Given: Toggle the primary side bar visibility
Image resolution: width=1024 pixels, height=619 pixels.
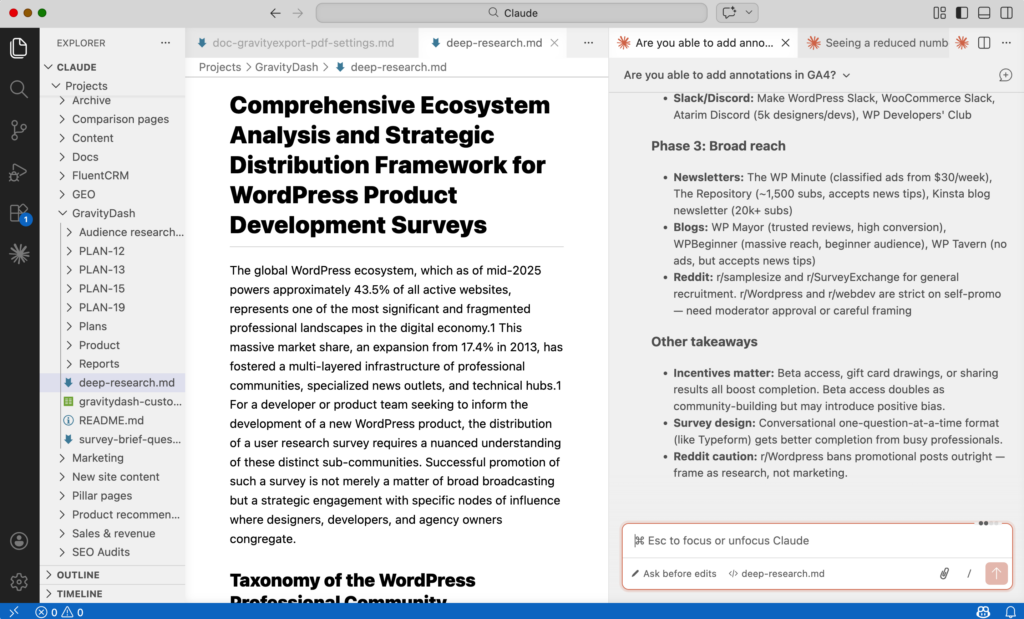Looking at the screenshot, I should click(x=961, y=11).
